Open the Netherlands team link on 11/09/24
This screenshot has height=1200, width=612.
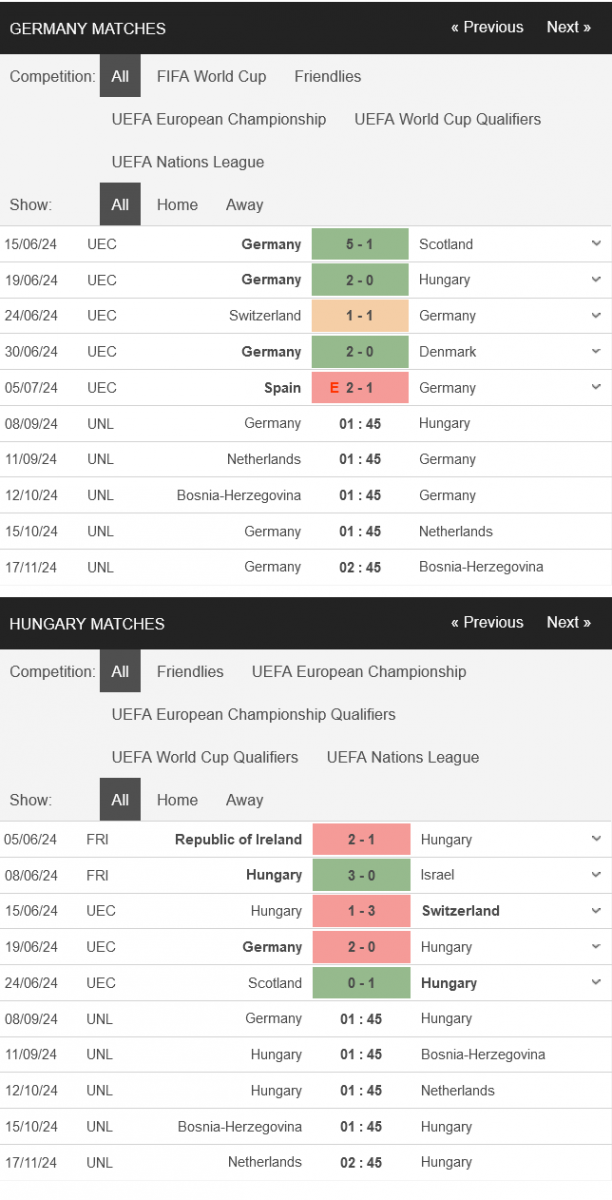pos(265,459)
